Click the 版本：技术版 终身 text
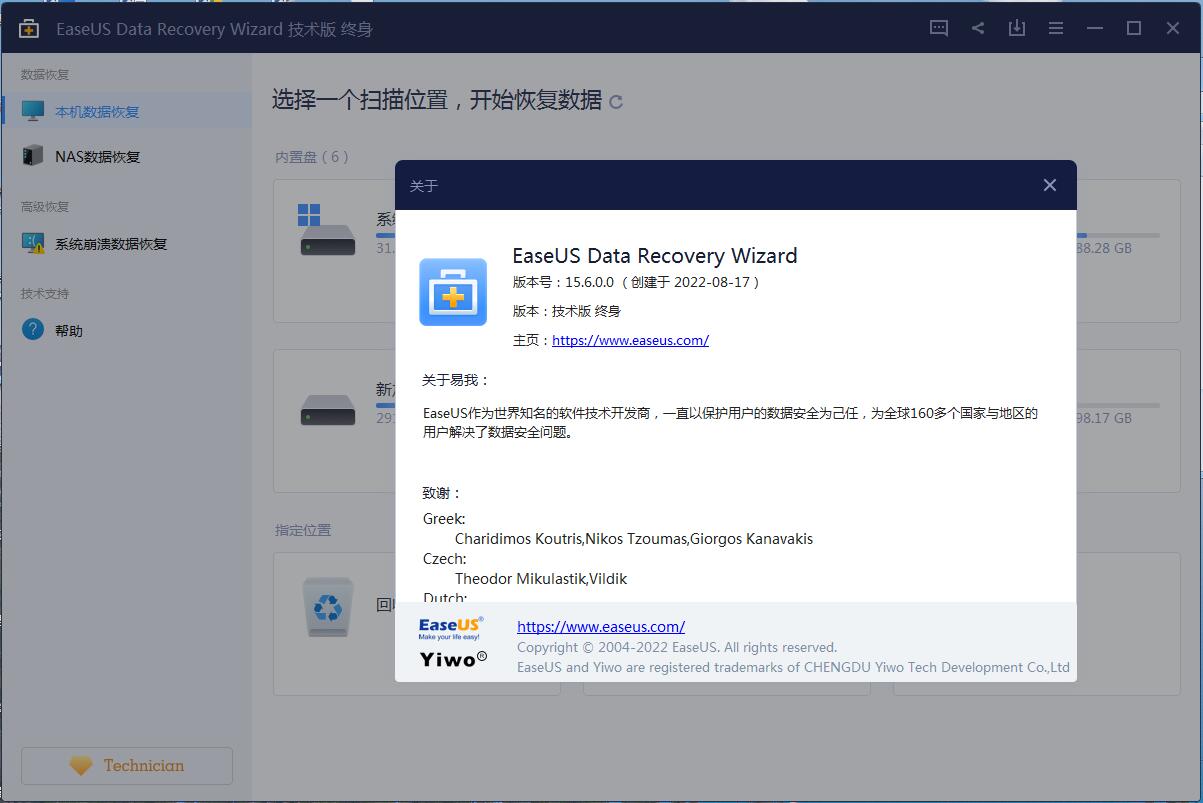 point(567,311)
